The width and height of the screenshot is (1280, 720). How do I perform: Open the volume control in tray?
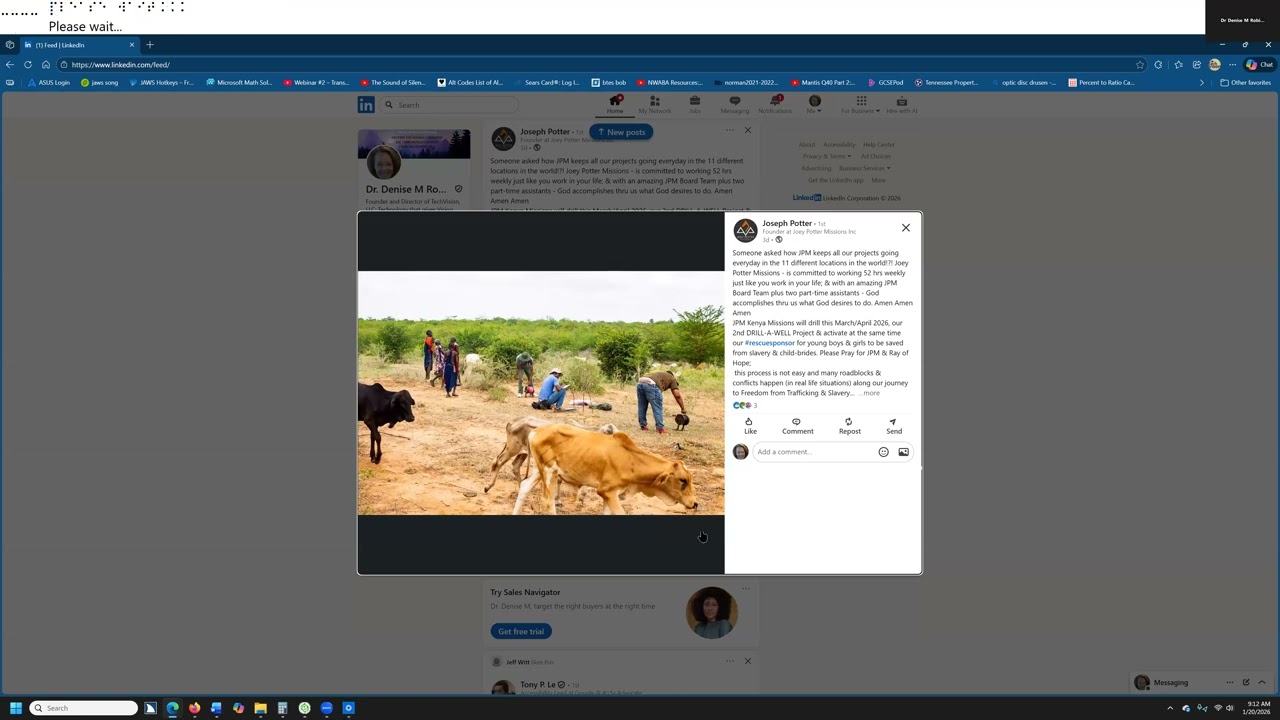[x=1230, y=708]
